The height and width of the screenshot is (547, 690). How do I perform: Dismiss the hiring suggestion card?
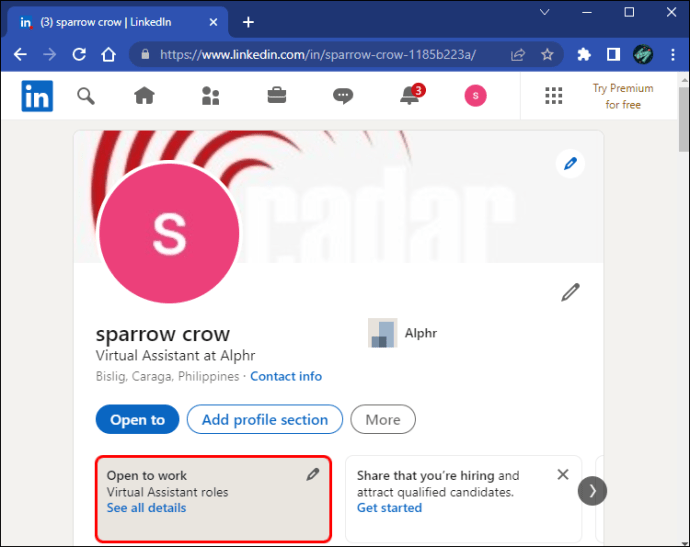pos(563,474)
